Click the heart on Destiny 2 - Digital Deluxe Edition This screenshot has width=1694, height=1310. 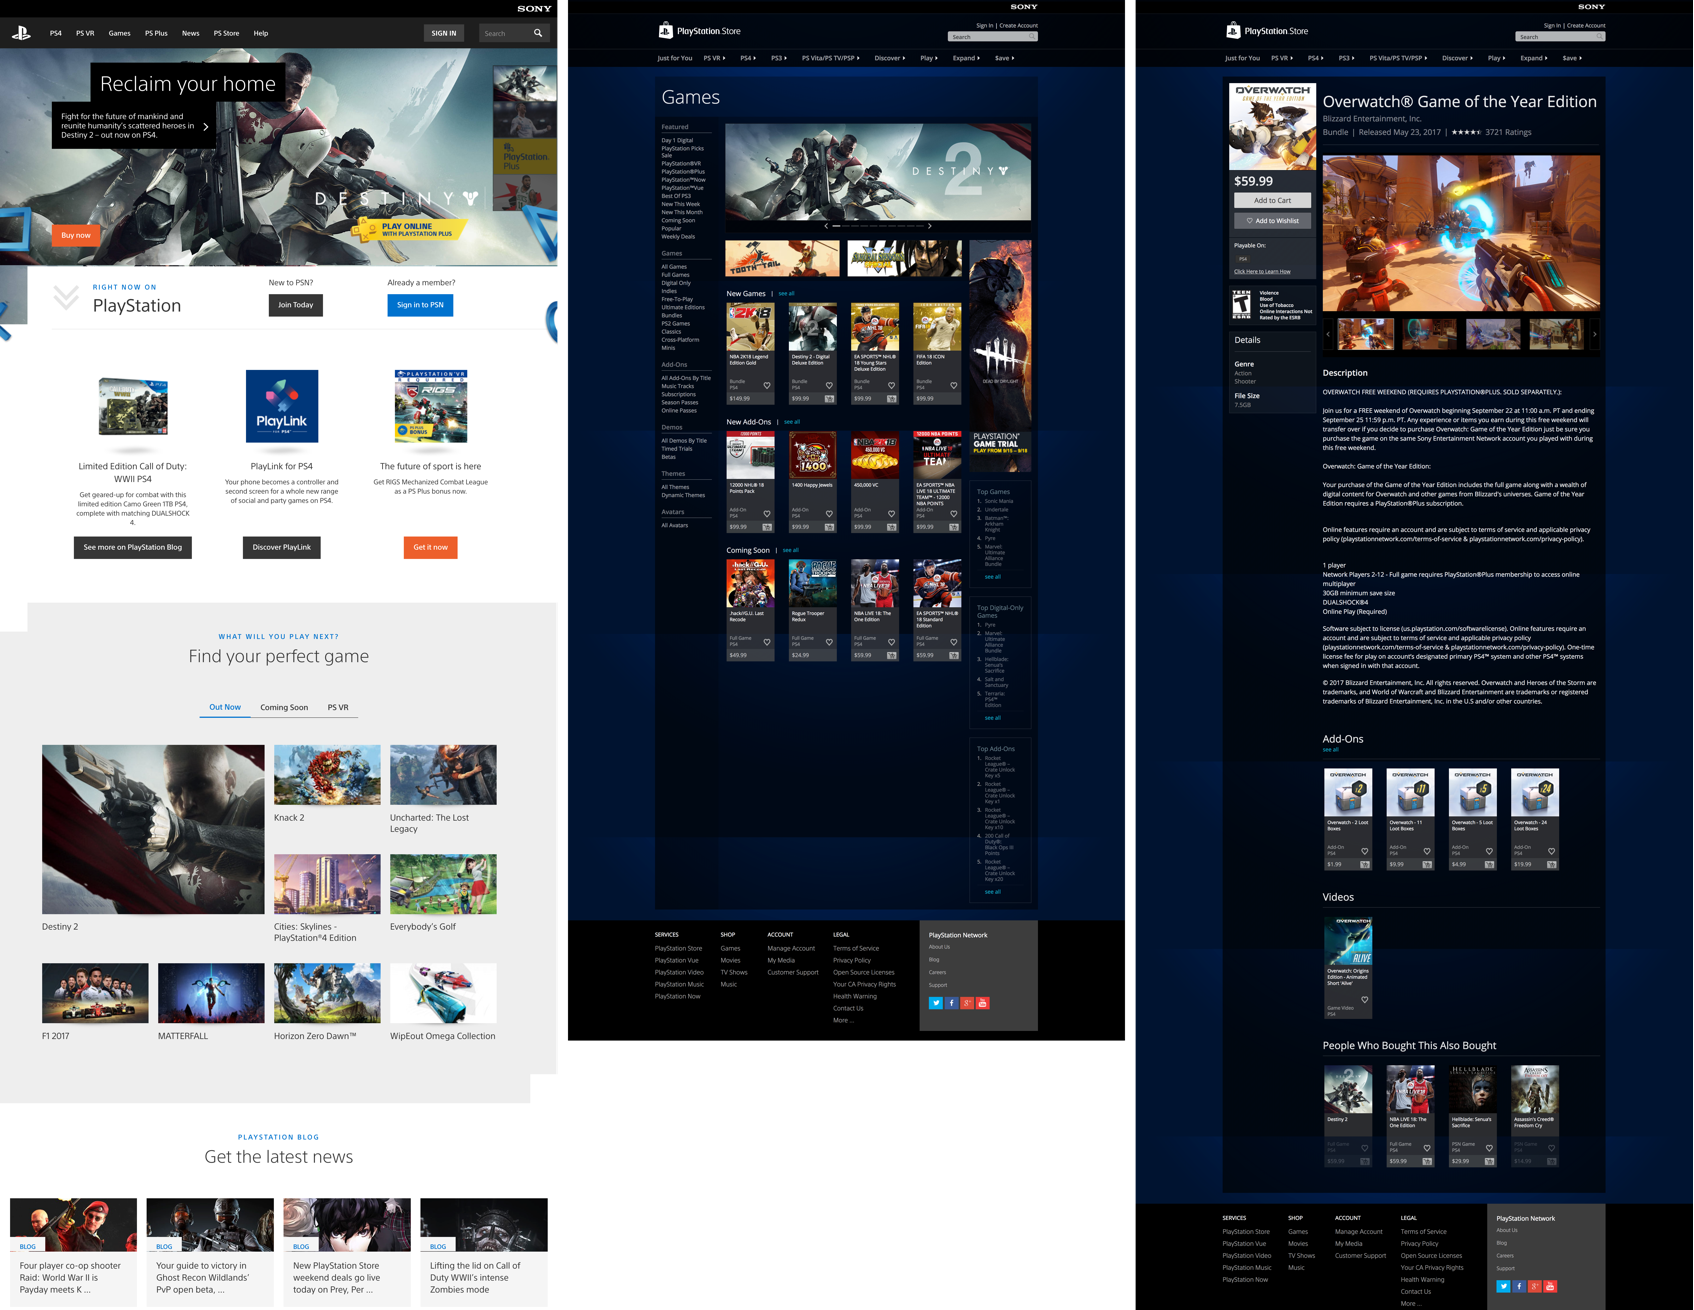(x=829, y=385)
